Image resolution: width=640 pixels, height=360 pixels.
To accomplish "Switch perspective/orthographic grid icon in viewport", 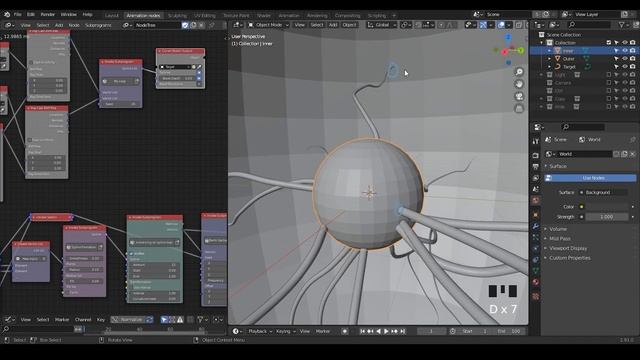I will coord(519,109).
